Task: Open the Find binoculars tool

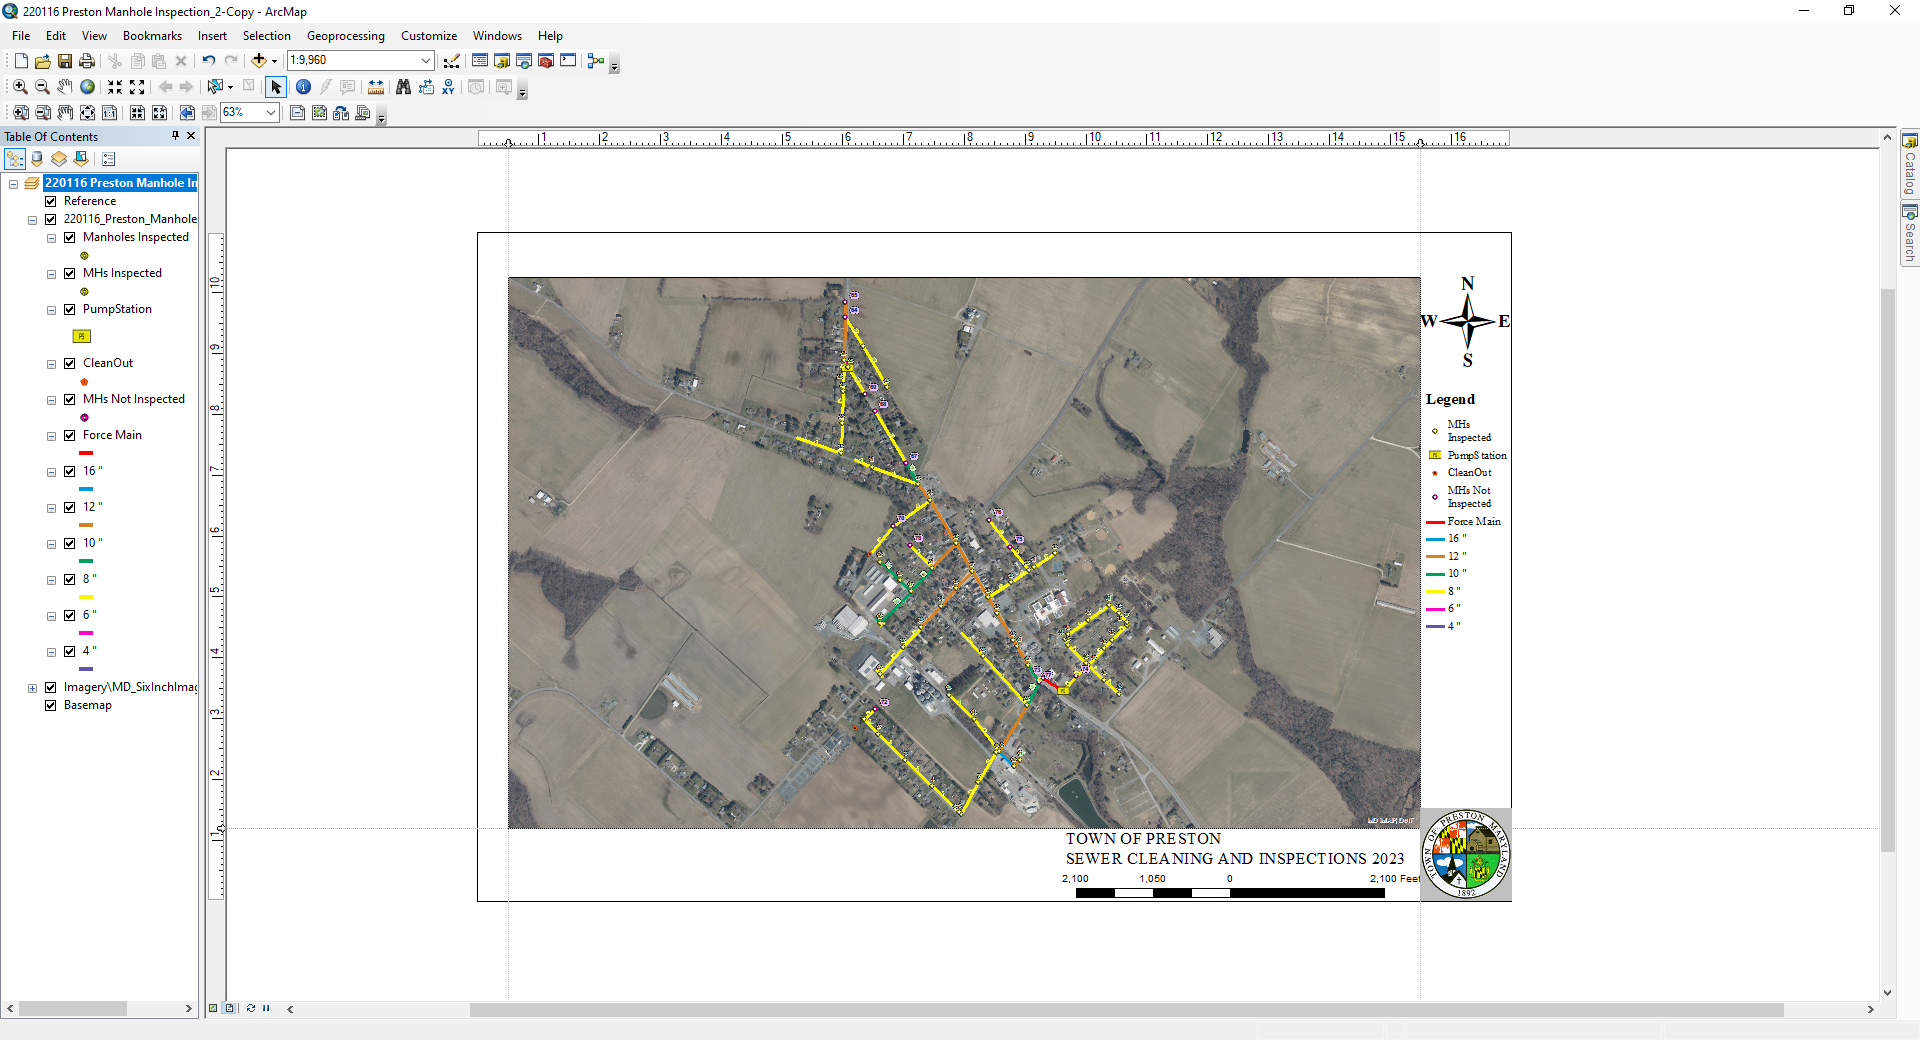Action: pos(403,87)
